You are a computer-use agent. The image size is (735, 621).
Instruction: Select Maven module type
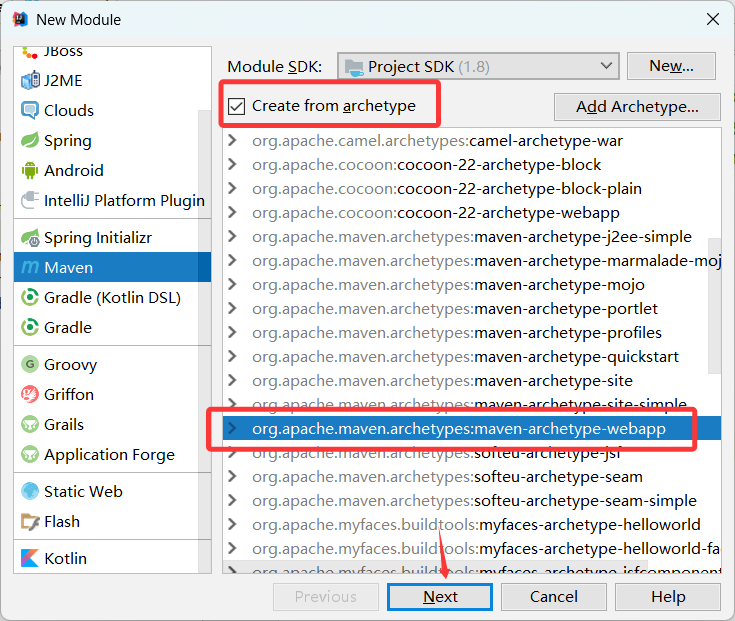coord(112,268)
